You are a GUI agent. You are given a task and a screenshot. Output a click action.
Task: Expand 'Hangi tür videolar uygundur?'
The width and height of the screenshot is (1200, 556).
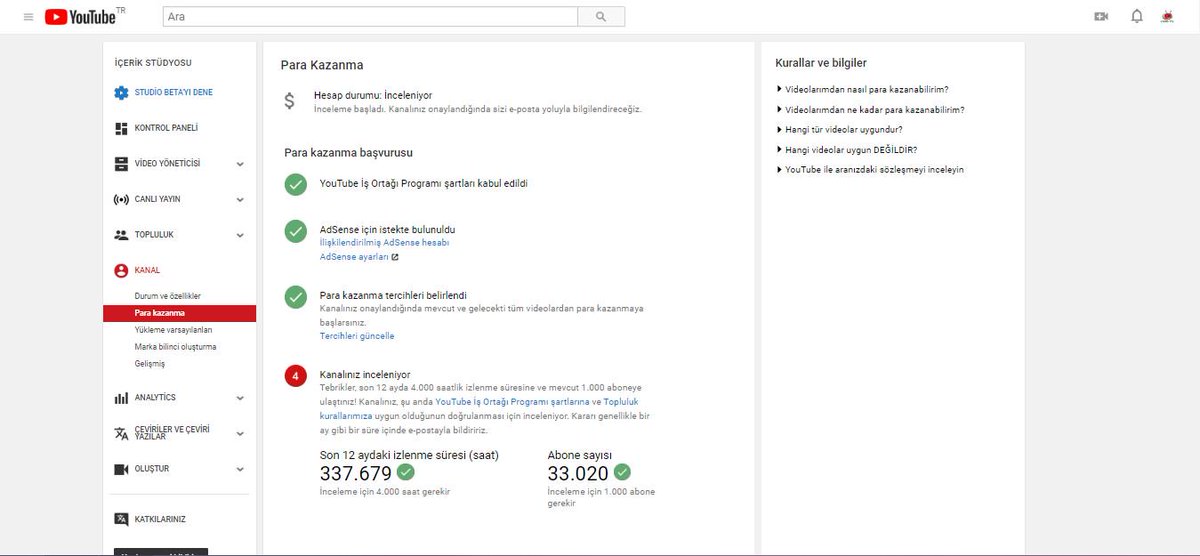[x=839, y=130]
